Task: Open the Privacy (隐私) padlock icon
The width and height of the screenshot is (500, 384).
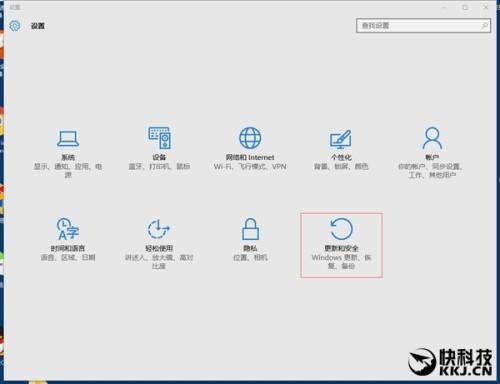Action: click(250, 229)
